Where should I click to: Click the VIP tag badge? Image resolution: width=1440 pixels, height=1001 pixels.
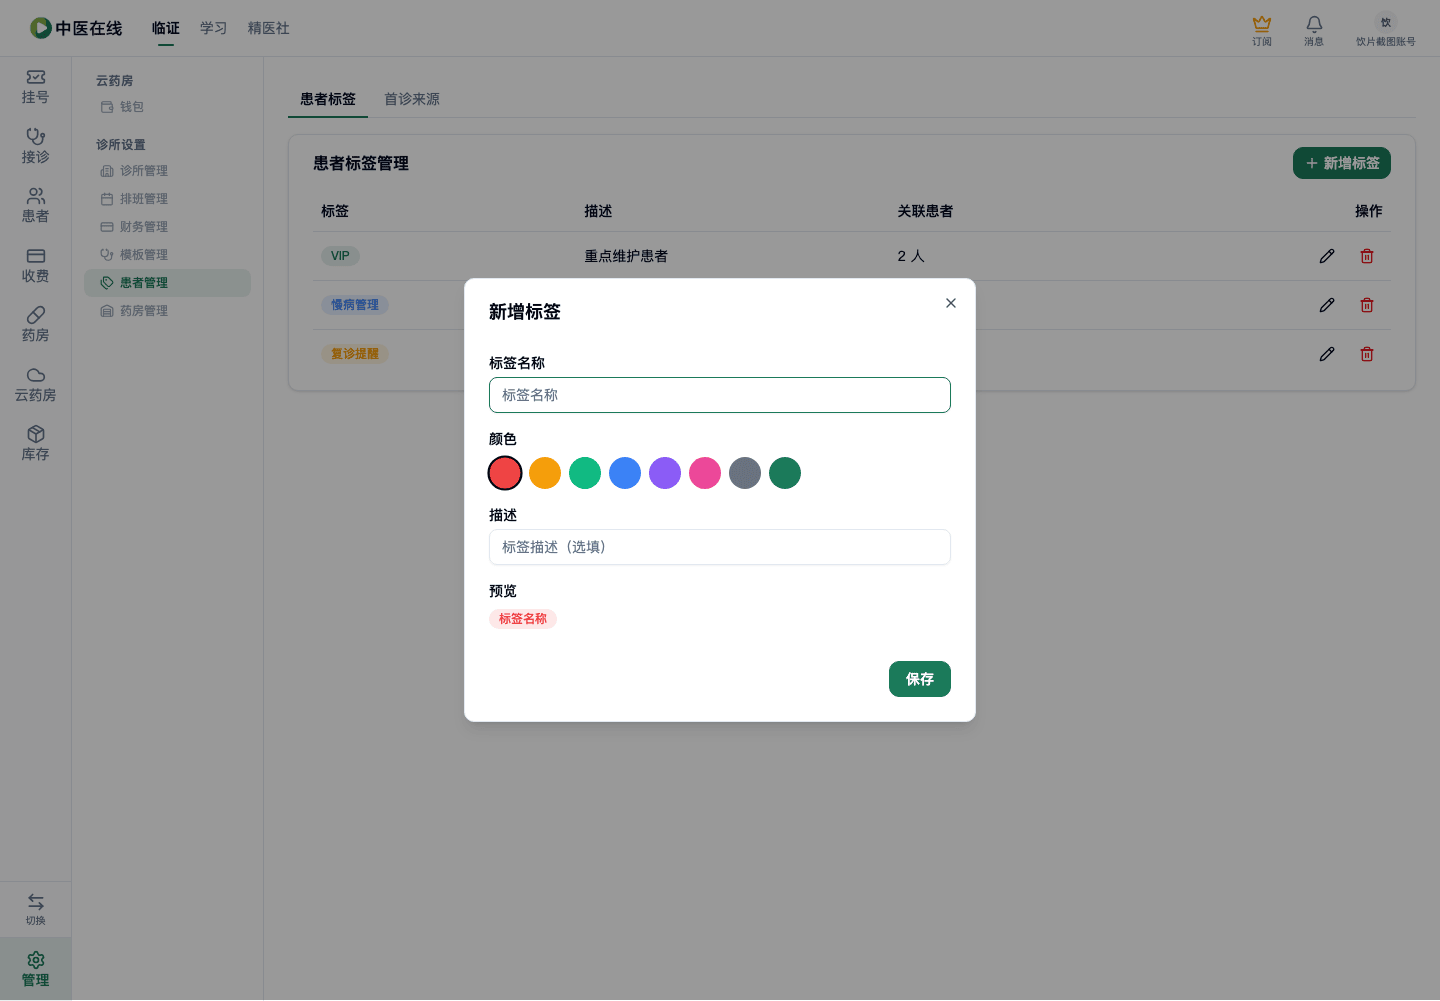tap(340, 256)
